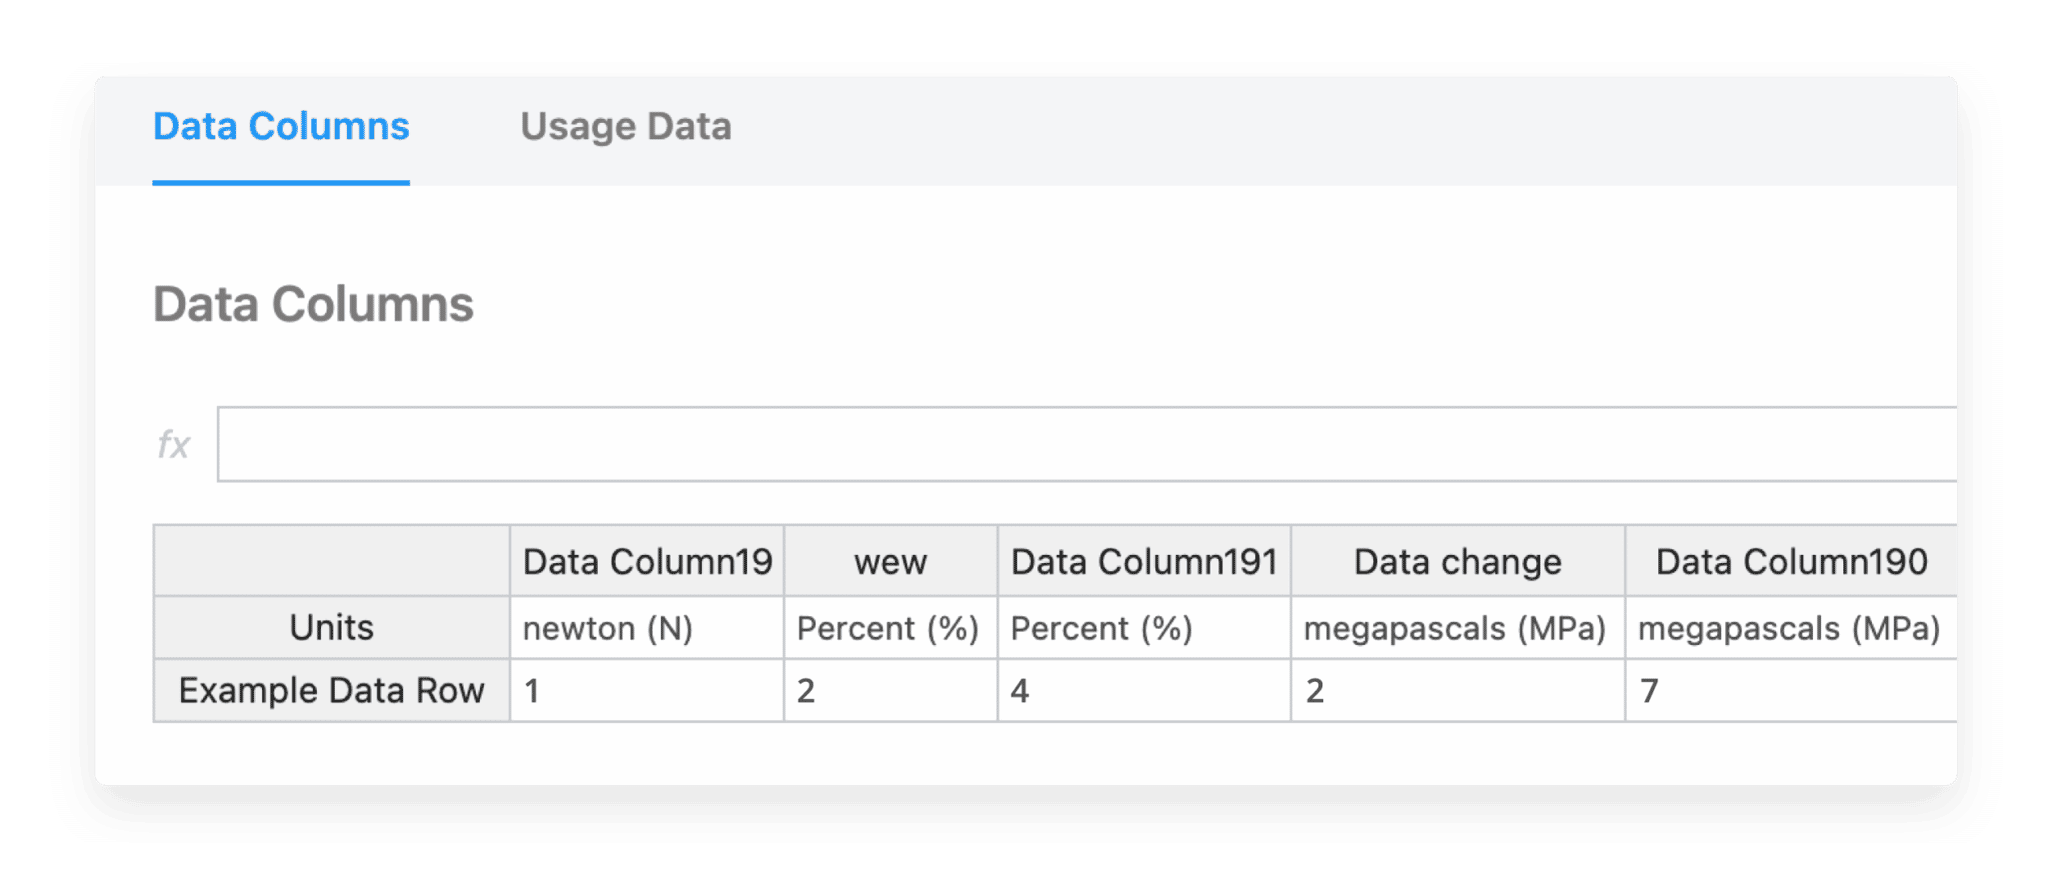Select example value 1 cell

point(647,691)
